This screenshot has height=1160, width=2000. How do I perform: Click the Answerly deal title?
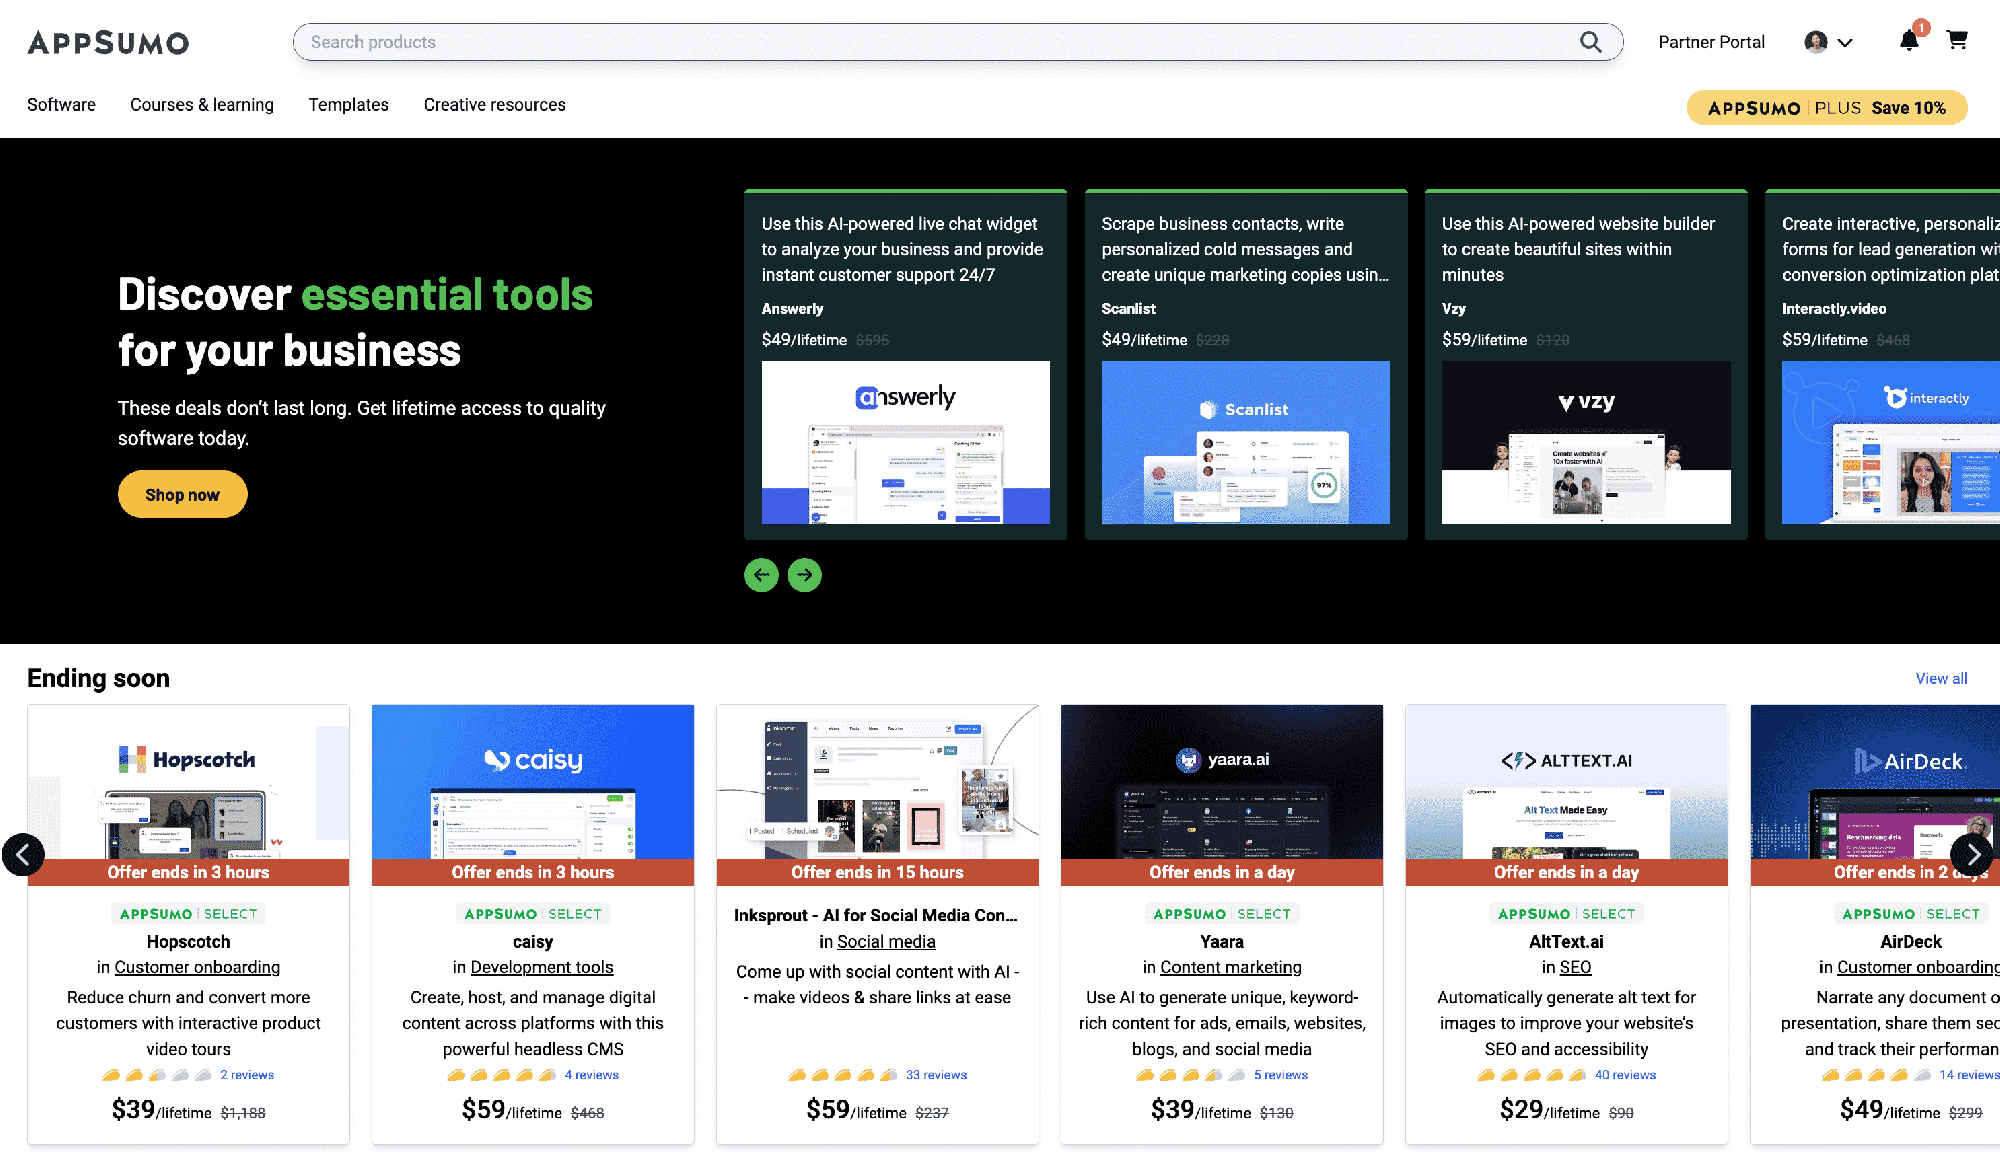coord(793,309)
